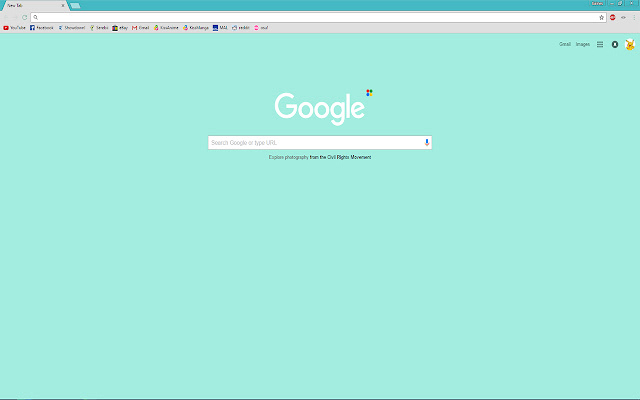
Task: Open the eBay bookmark
Action: [x=120, y=28]
